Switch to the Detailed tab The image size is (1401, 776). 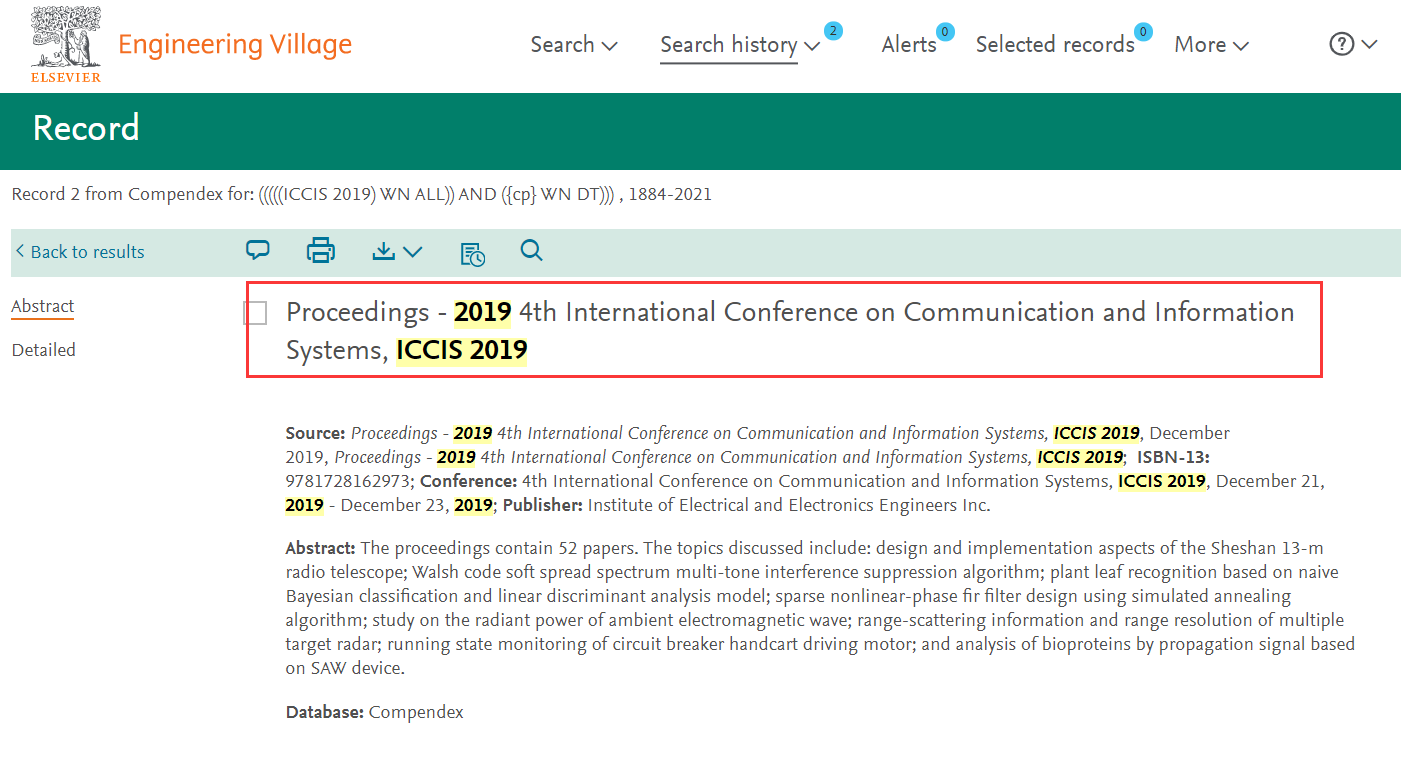click(44, 350)
